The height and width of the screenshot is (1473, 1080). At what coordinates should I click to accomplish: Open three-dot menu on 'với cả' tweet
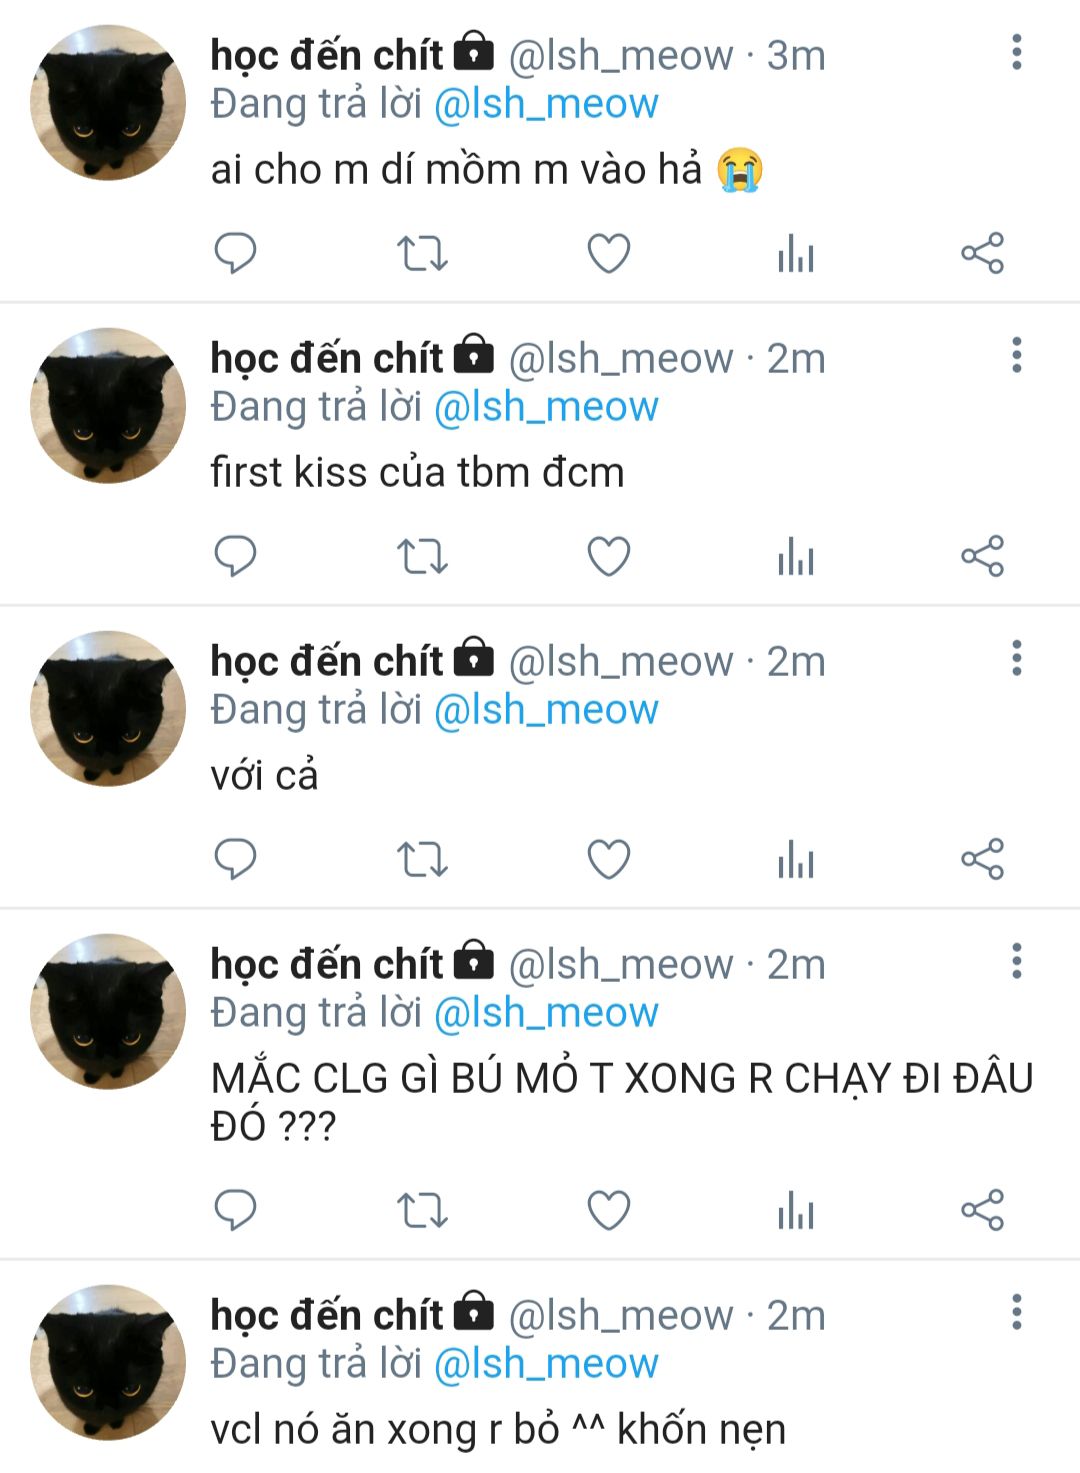(1017, 658)
